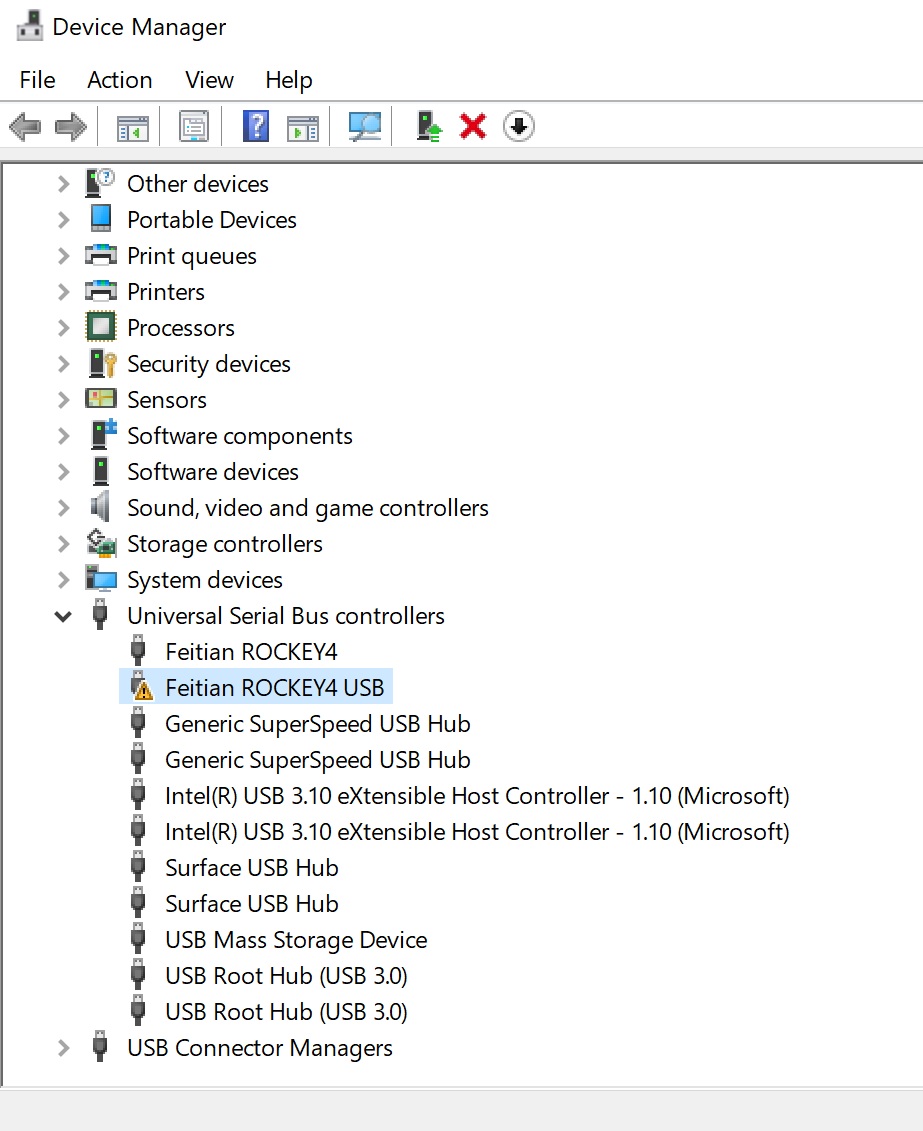
Task: Select first Intel USB 3.10 Host Controller
Action: (x=477, y=796)
